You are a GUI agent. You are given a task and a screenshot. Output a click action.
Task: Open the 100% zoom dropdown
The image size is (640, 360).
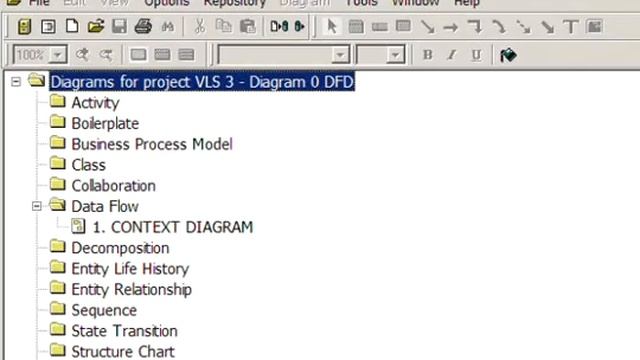pos(58,55)
